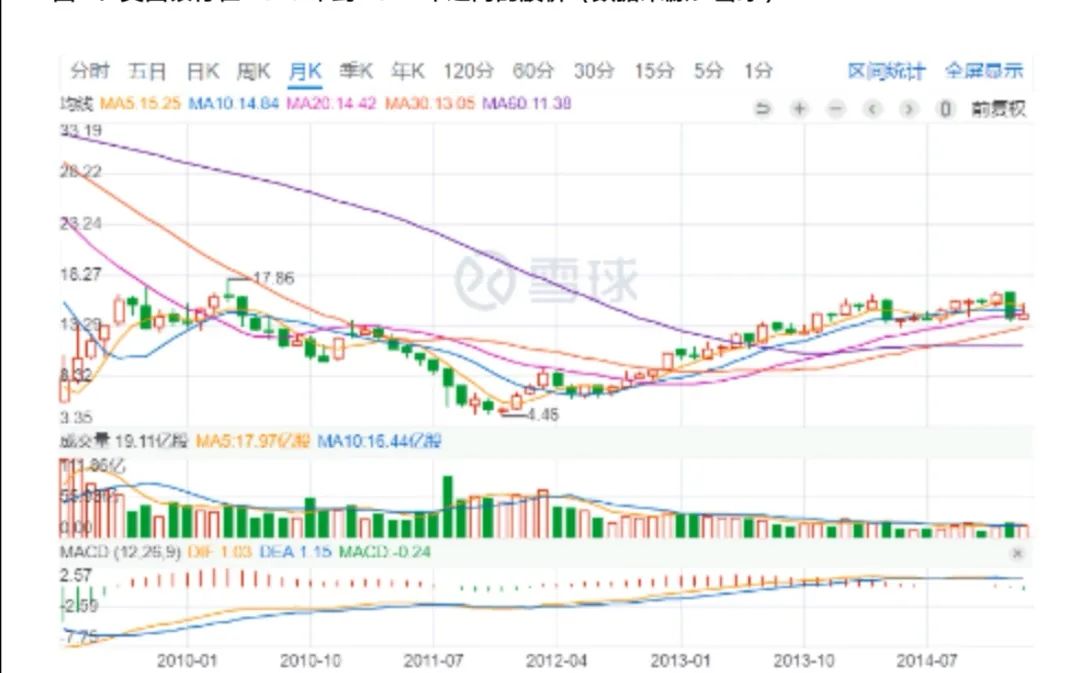Click the round "0" icon in the chart toolbar
1080x673 pixels.
click(x=946, y=109)
